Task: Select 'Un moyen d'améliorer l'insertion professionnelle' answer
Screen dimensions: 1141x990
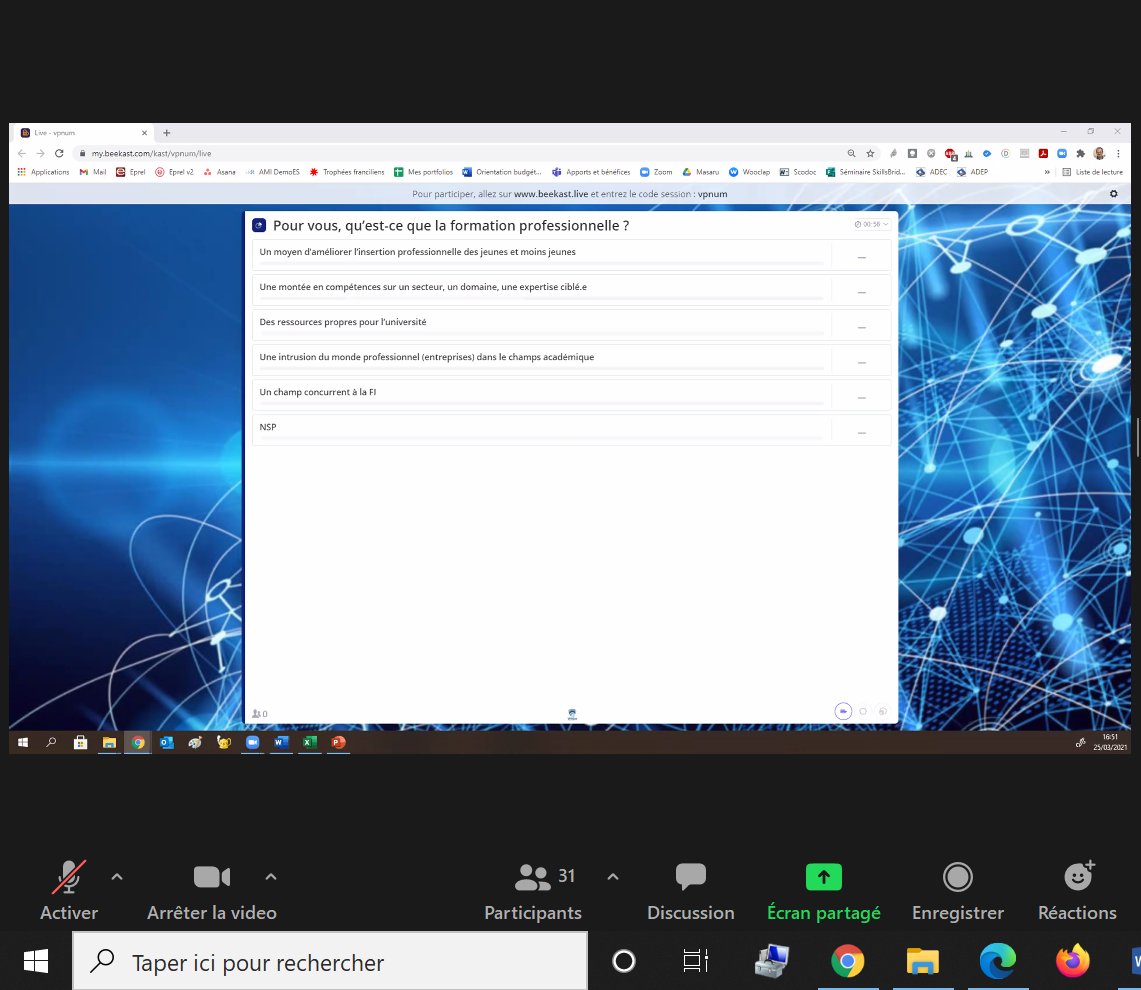Action: 571,255
